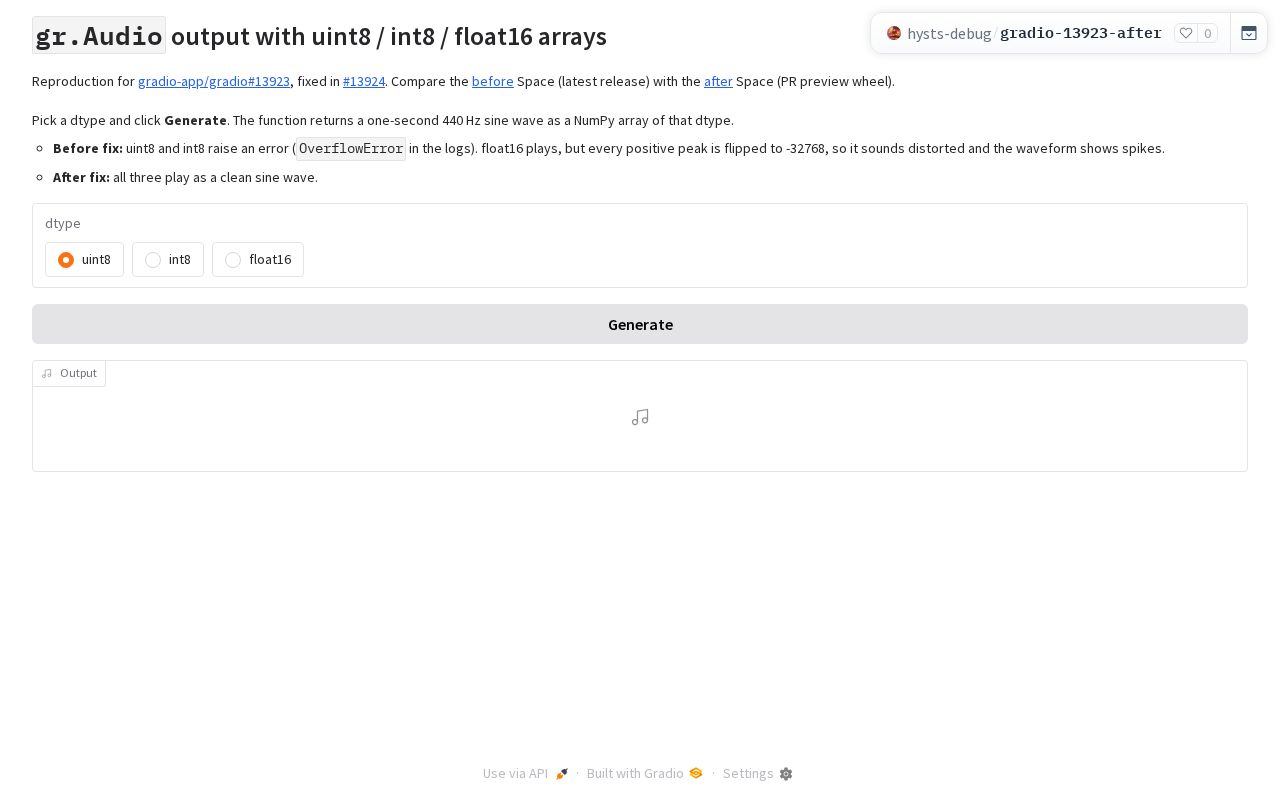Open Use via API

coord(525,774)
